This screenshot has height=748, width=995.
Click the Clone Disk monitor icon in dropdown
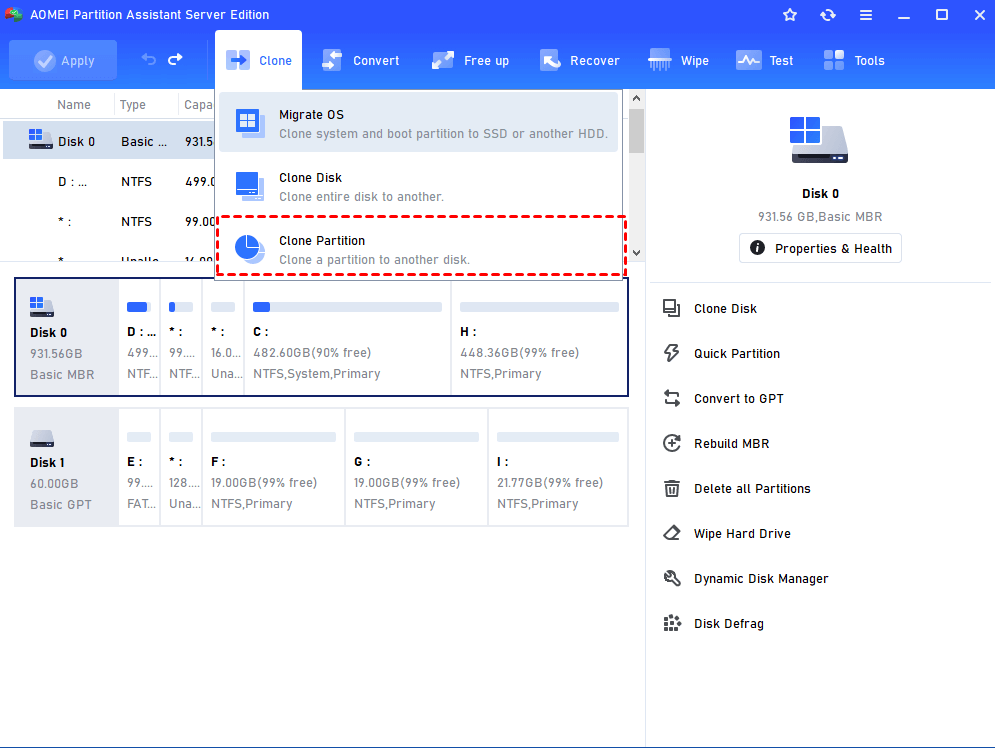click(249, 186)
